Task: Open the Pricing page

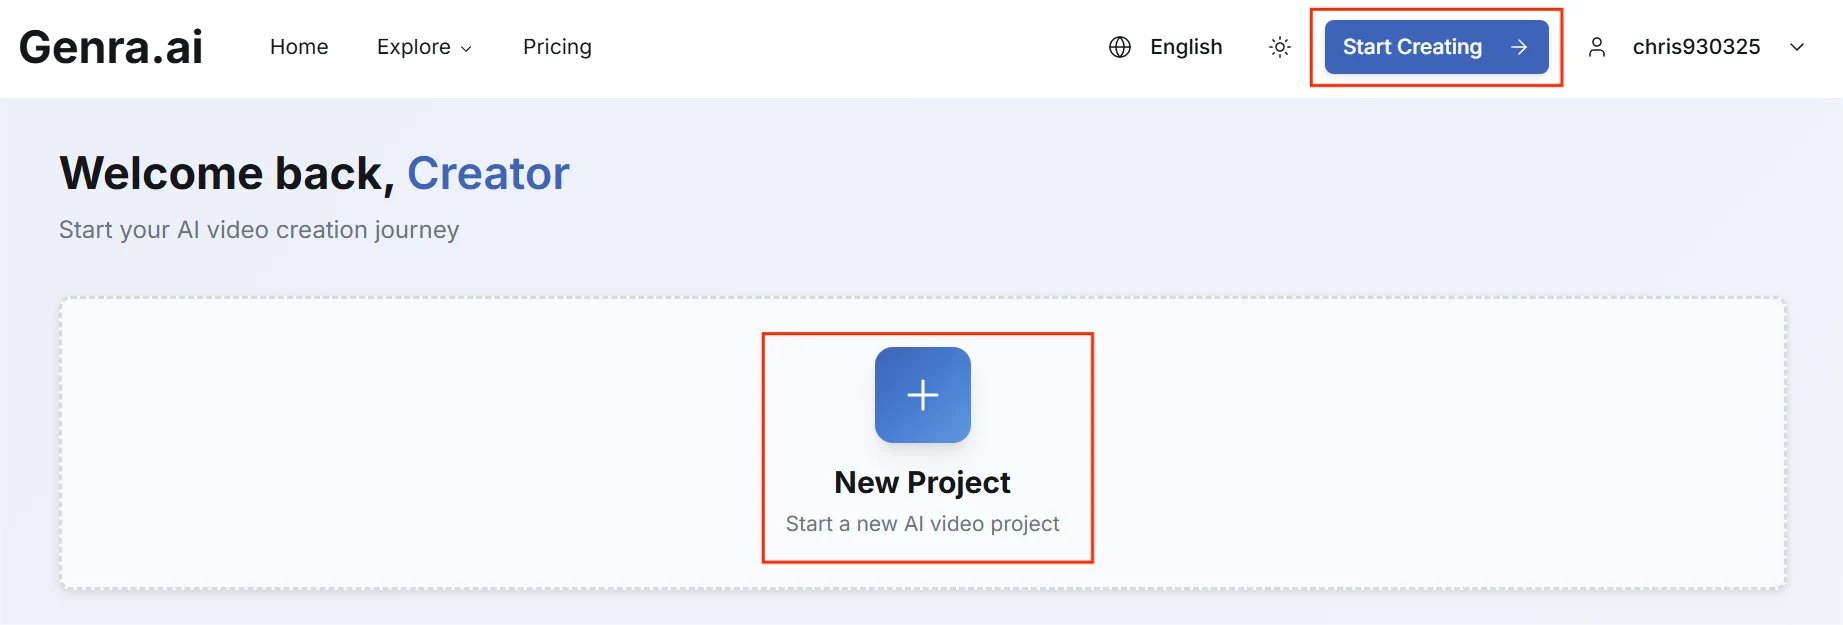Action: click(557, 47)
